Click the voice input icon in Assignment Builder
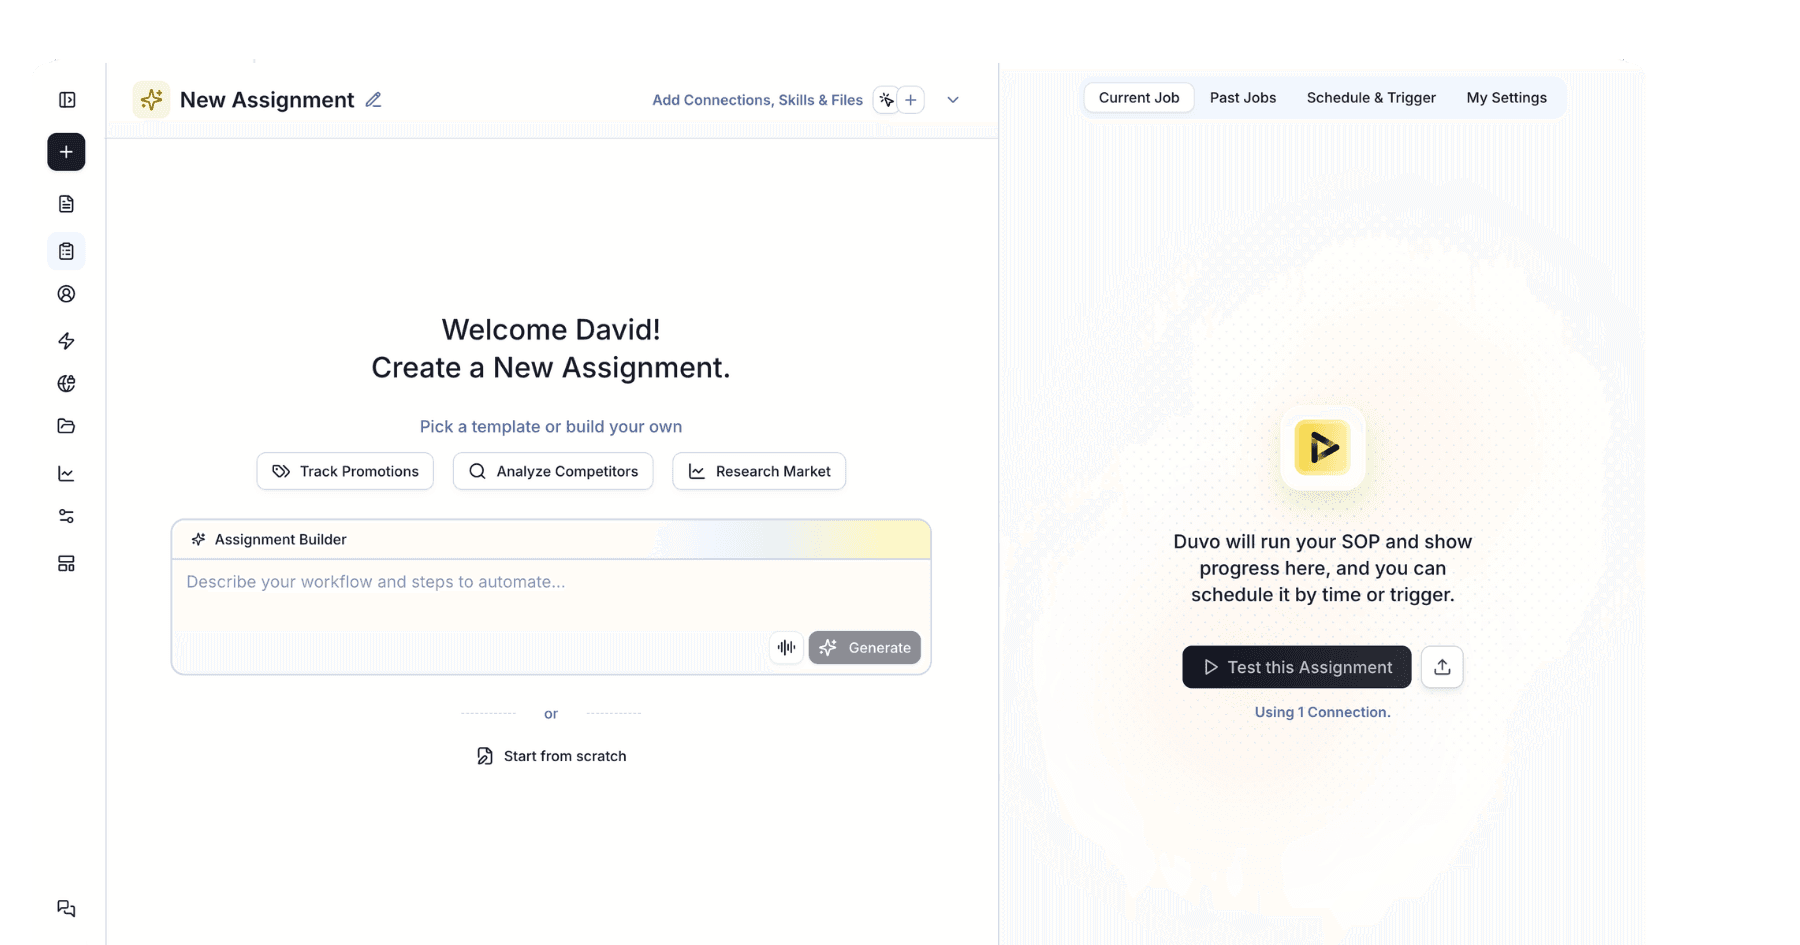 [786, 647]
